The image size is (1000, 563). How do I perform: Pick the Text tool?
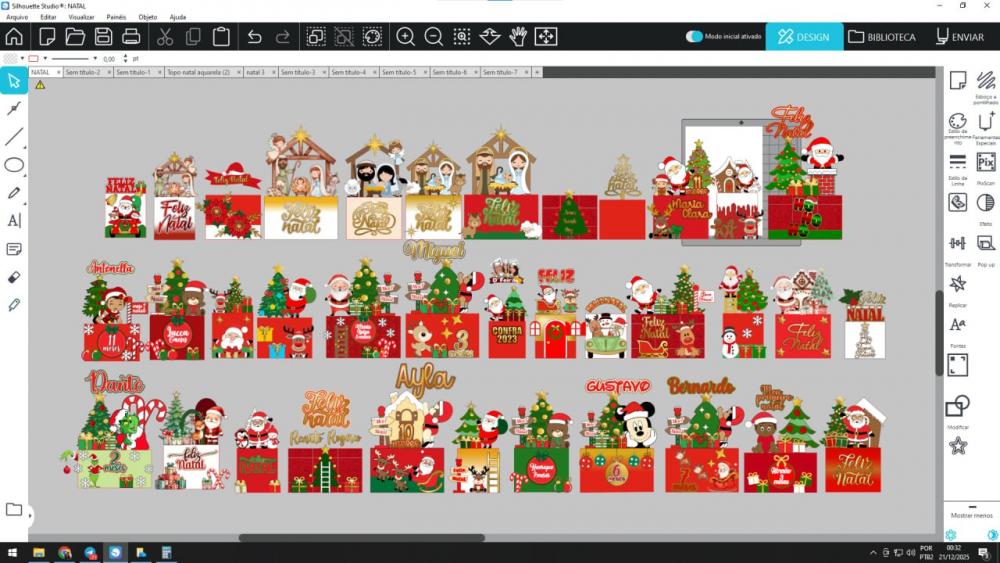tap(14, 221)
